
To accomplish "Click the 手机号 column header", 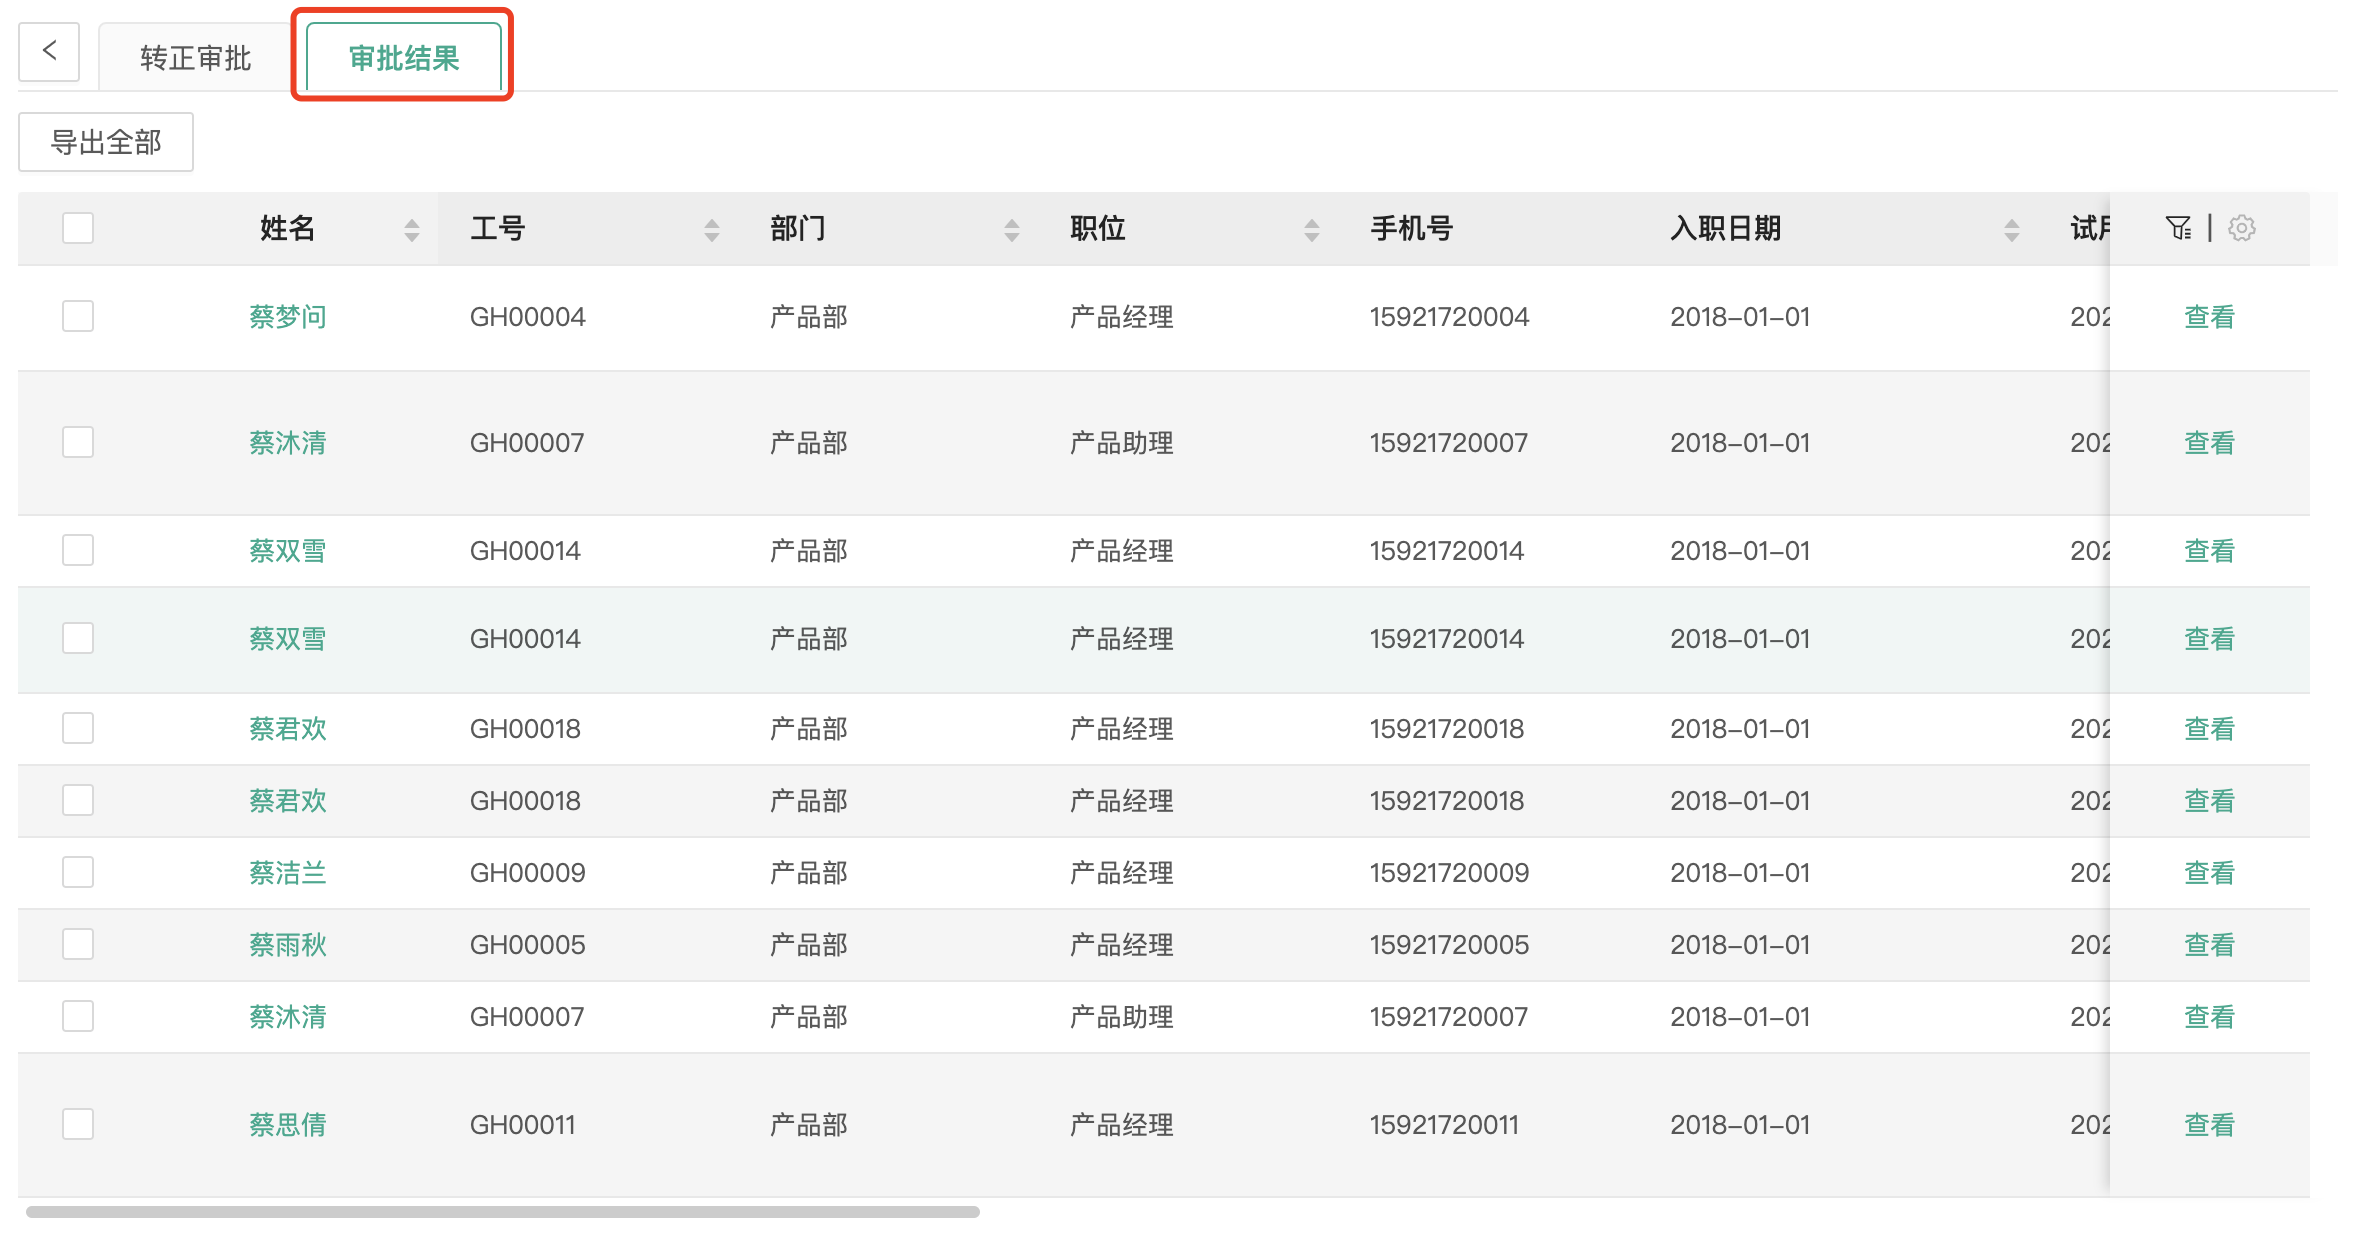I will pos(1411,229).
